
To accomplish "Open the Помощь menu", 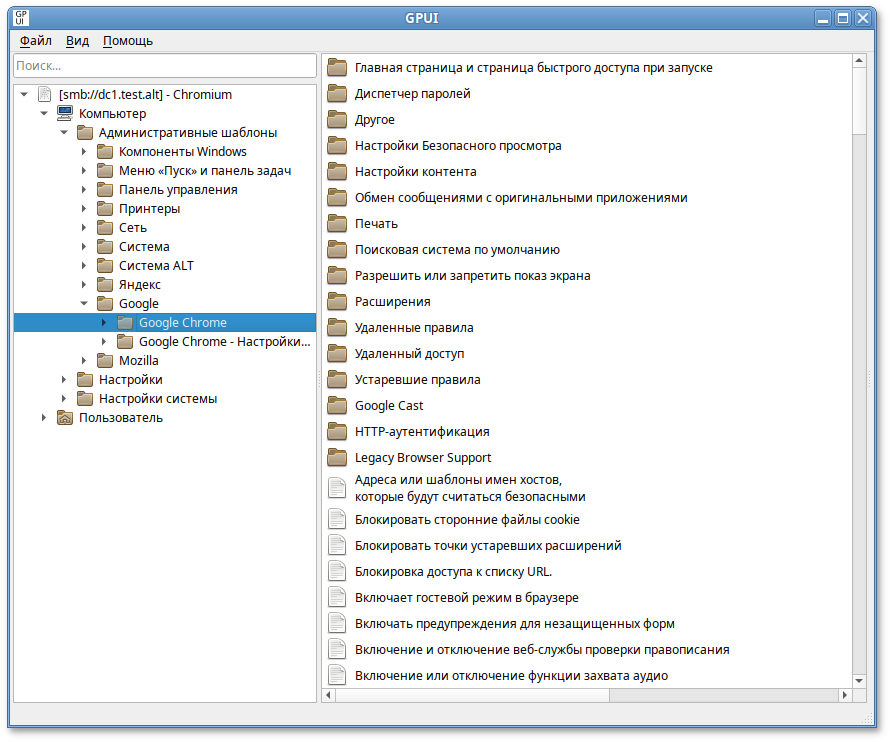I will pyautogui.click(x=128, y=41).
